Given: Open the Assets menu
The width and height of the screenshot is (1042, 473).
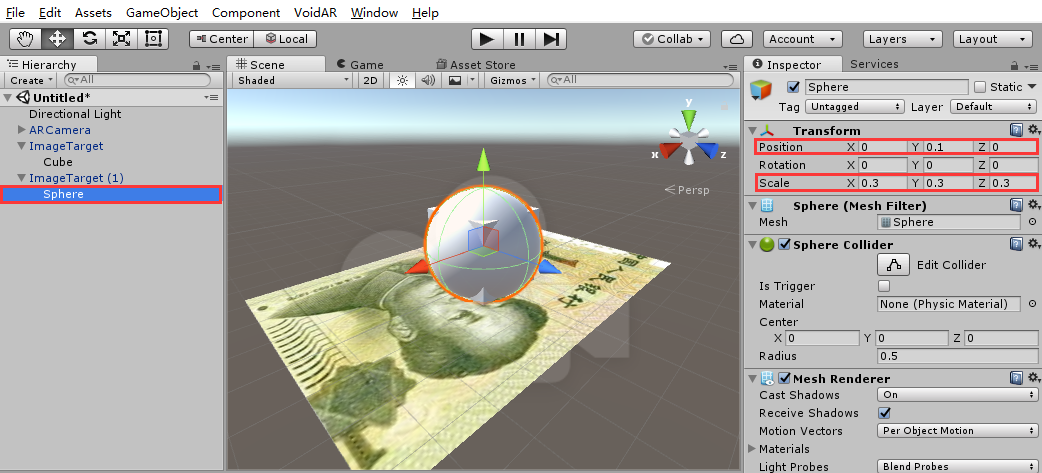Looking at the screenshot, I should coord(93,13).
